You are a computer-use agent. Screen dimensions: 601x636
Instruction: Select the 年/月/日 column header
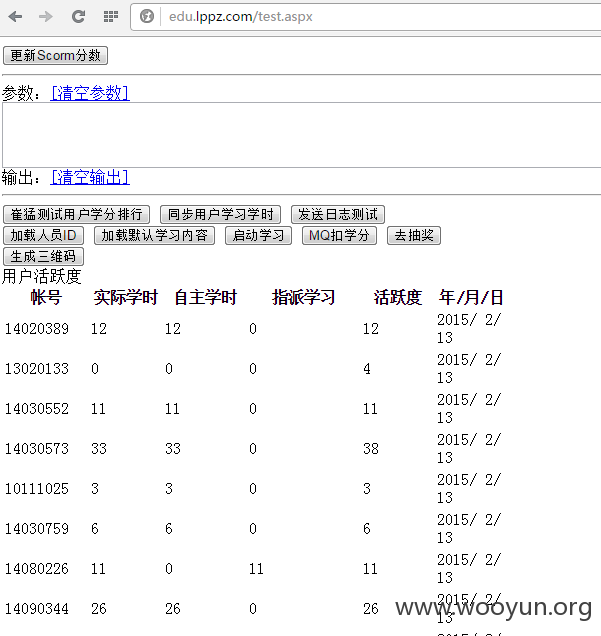tap(471, 297)
